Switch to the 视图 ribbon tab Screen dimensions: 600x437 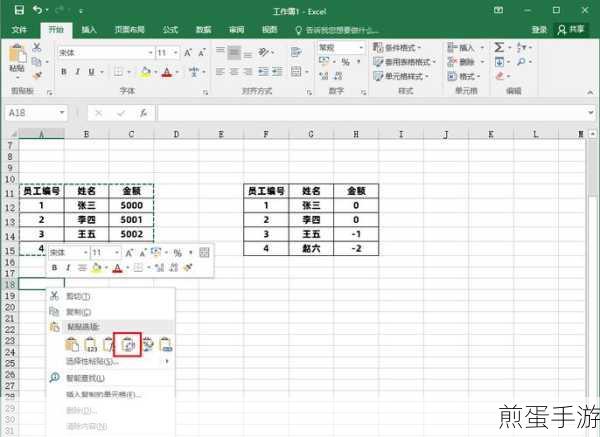tap(269, 30)
